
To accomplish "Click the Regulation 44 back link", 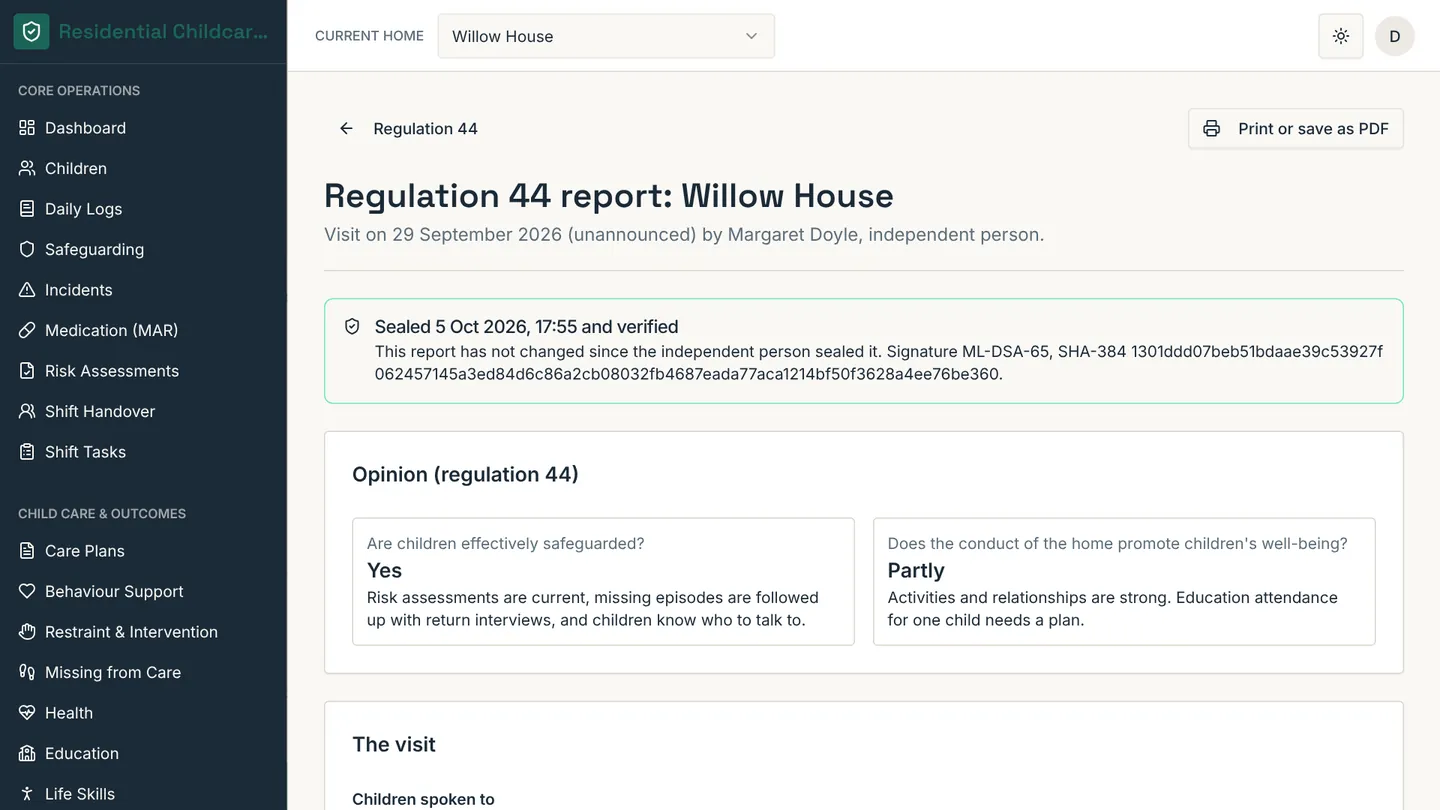I will coord(408,128).
